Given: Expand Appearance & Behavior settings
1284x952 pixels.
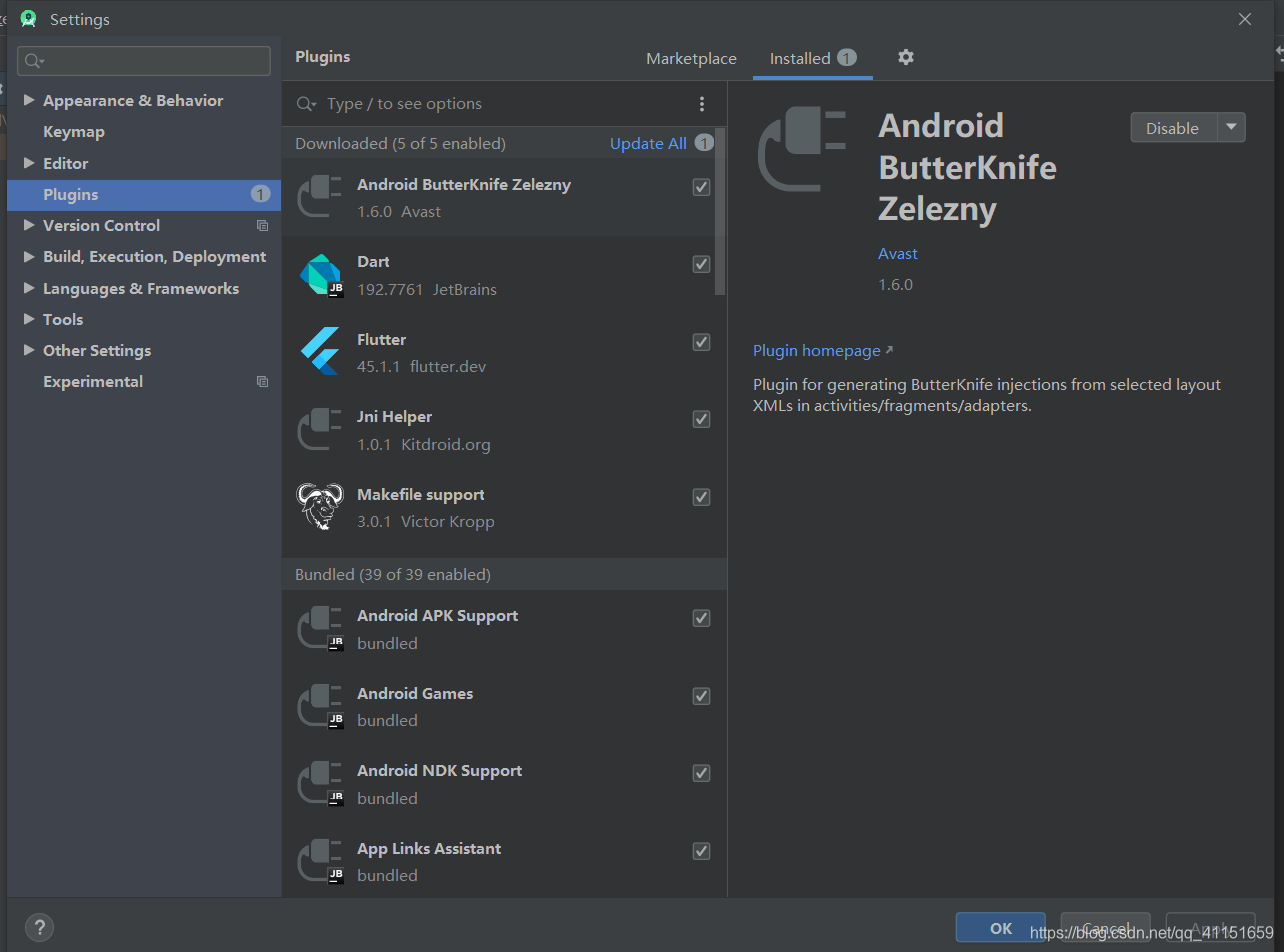Looking at the screenshot, I should tap(29, 100).
